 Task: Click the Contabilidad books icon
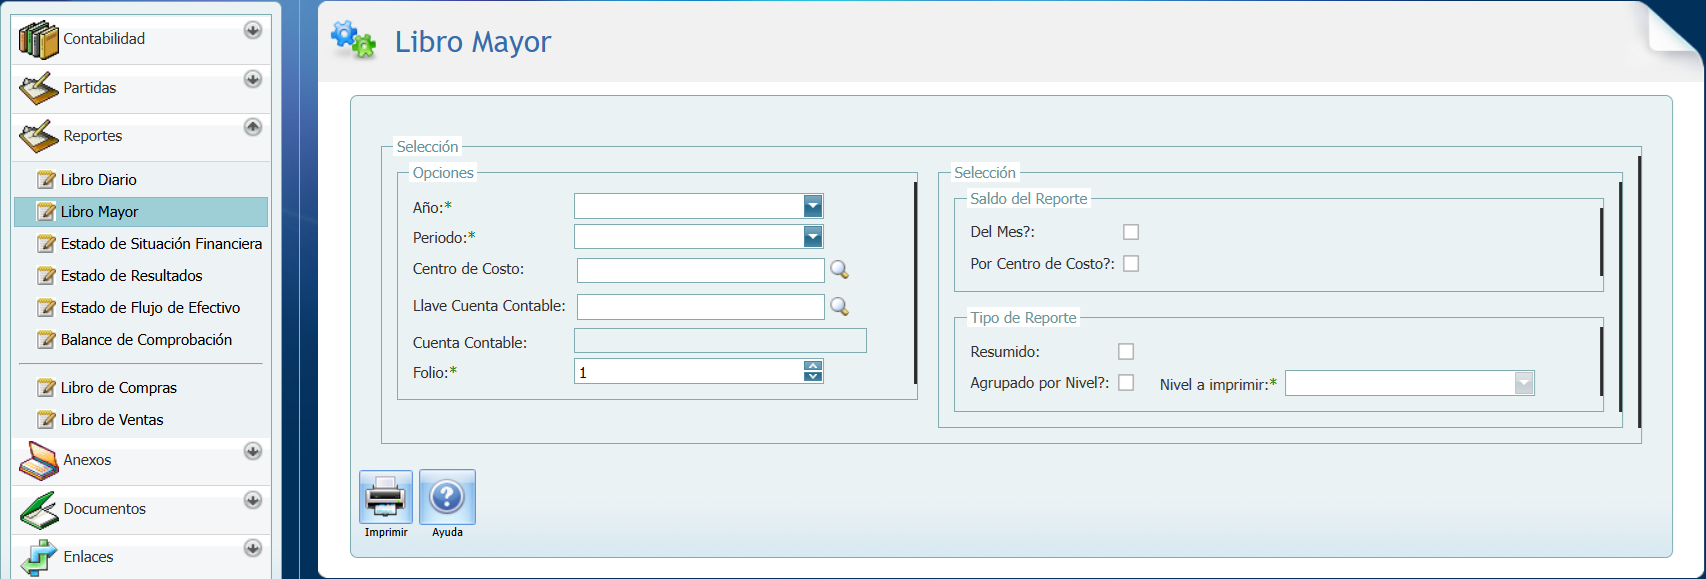pos(38,40)
